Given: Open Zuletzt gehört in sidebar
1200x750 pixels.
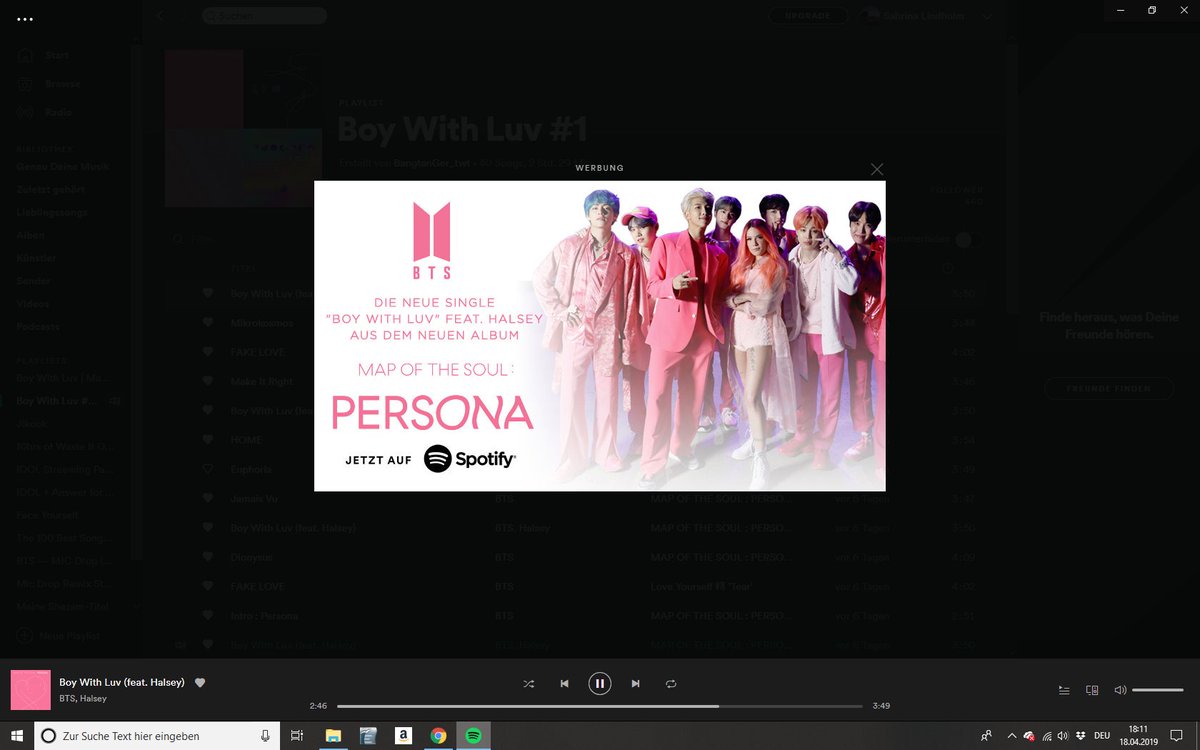Looking at the screenshot, I should pos(51,189).
